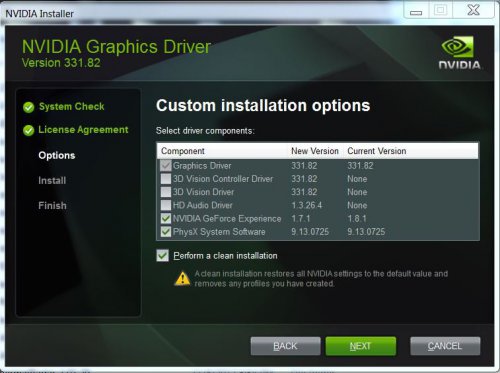Select the Install step in sidebar
This screenshot has height=373, width=500.
tap(52, 181)
